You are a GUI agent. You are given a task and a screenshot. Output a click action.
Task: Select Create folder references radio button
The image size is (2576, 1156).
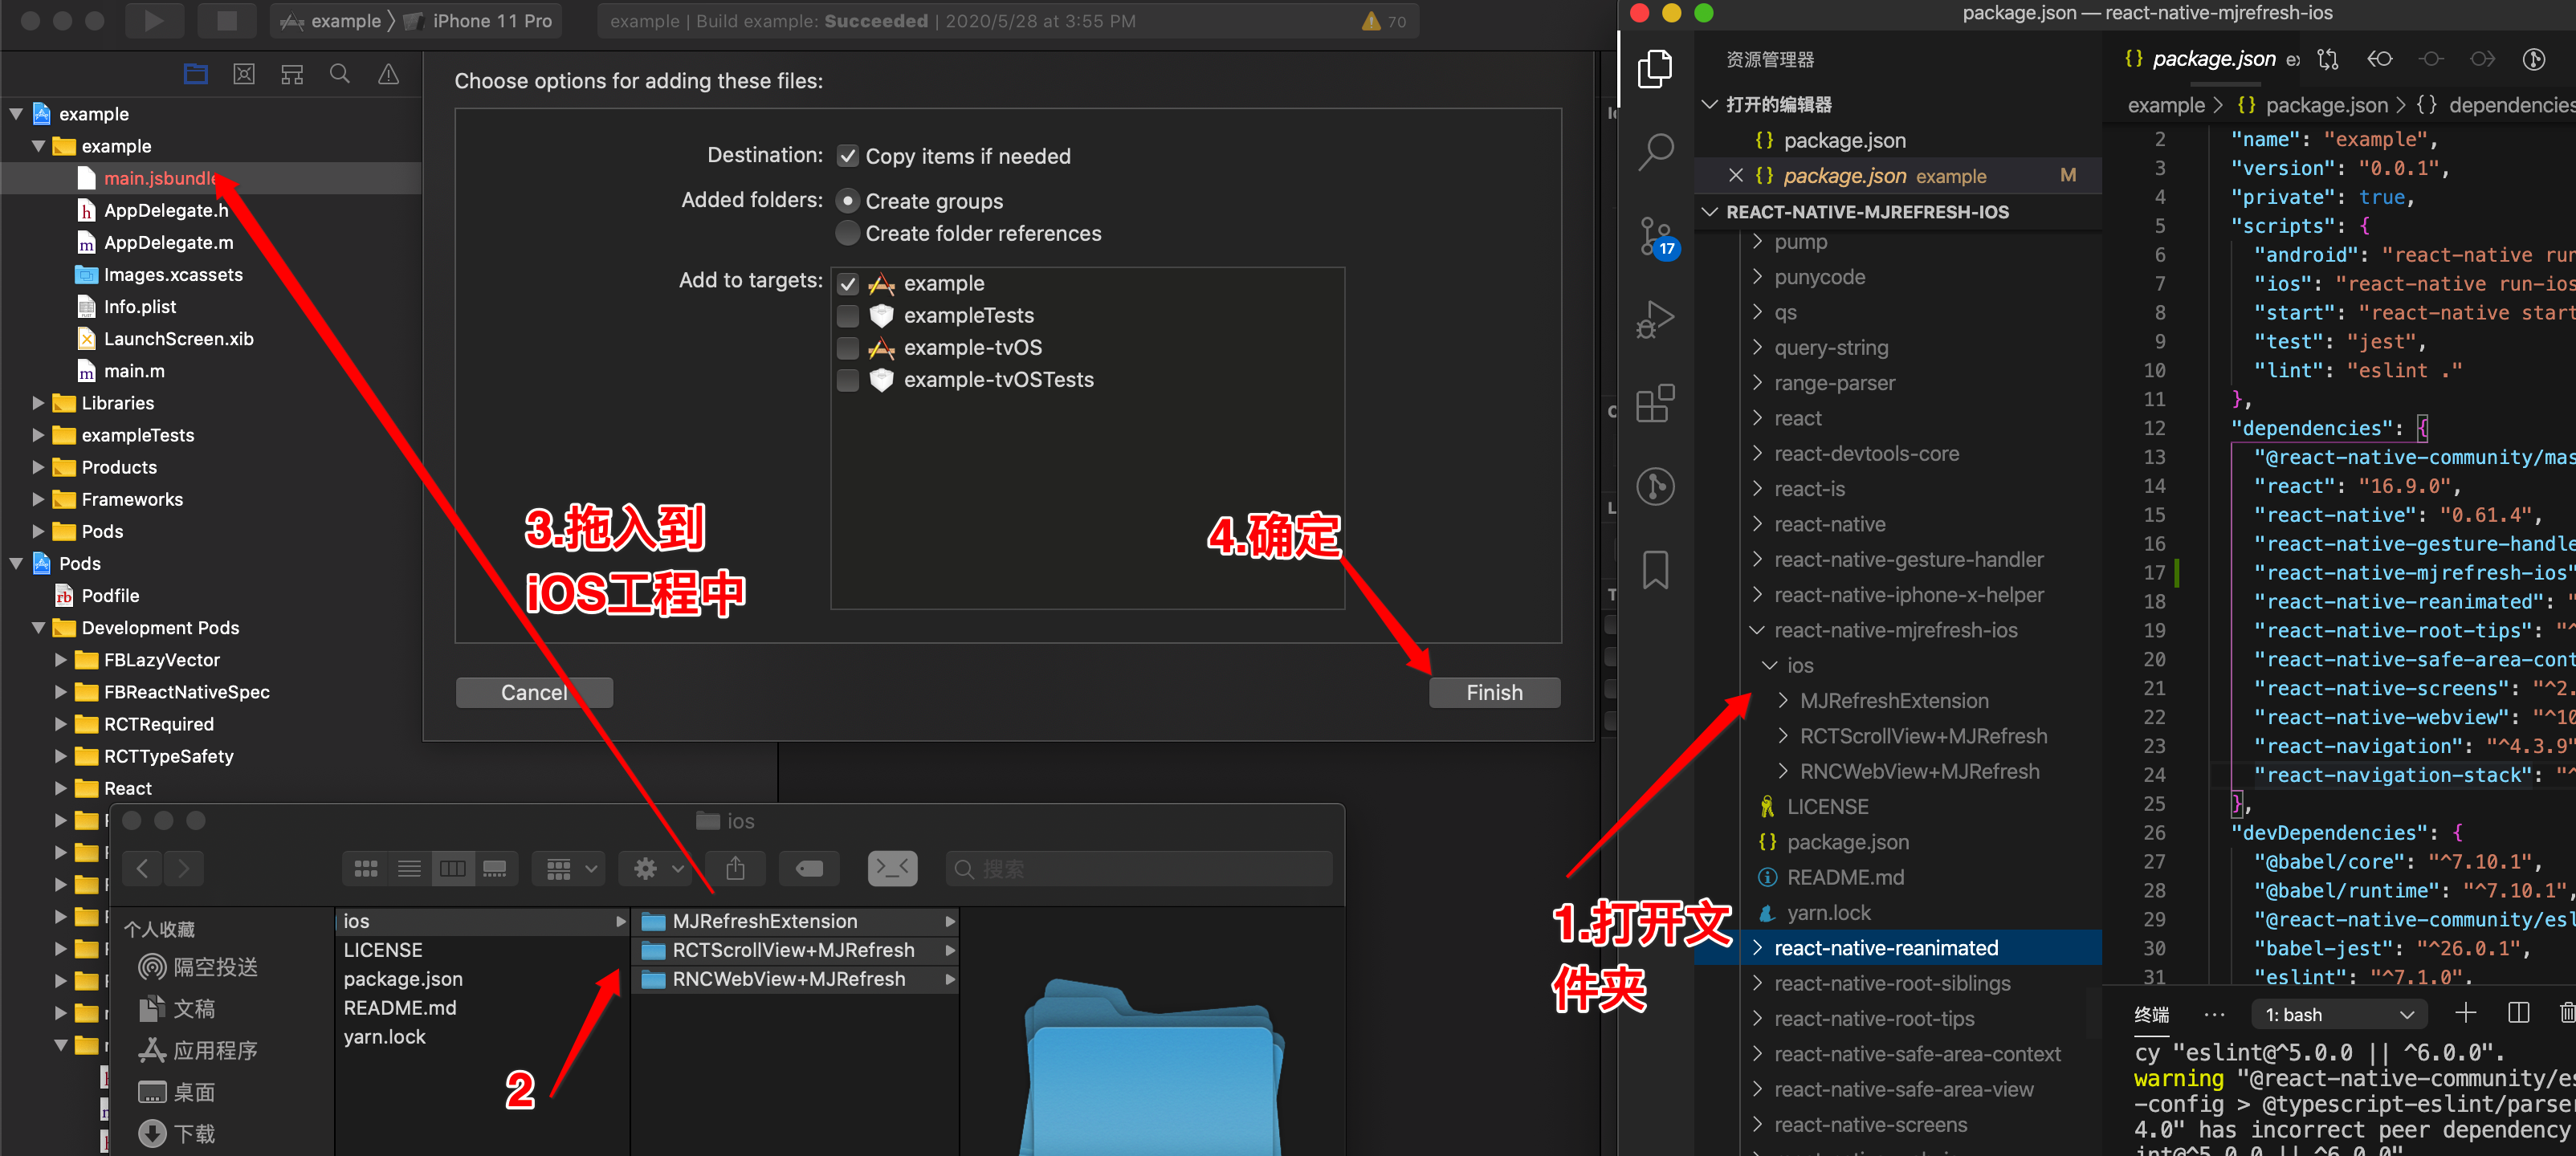(x=847, y=233)
